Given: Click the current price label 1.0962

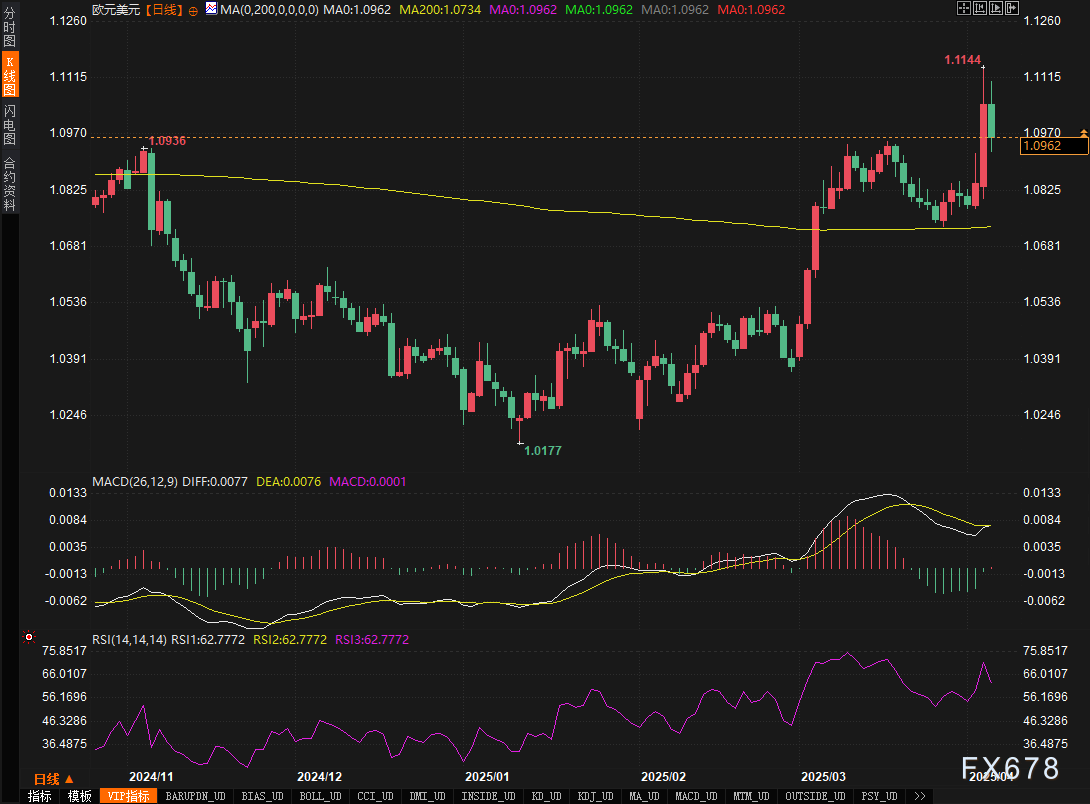Looking at the screenshot, I should pos(1052,146).
